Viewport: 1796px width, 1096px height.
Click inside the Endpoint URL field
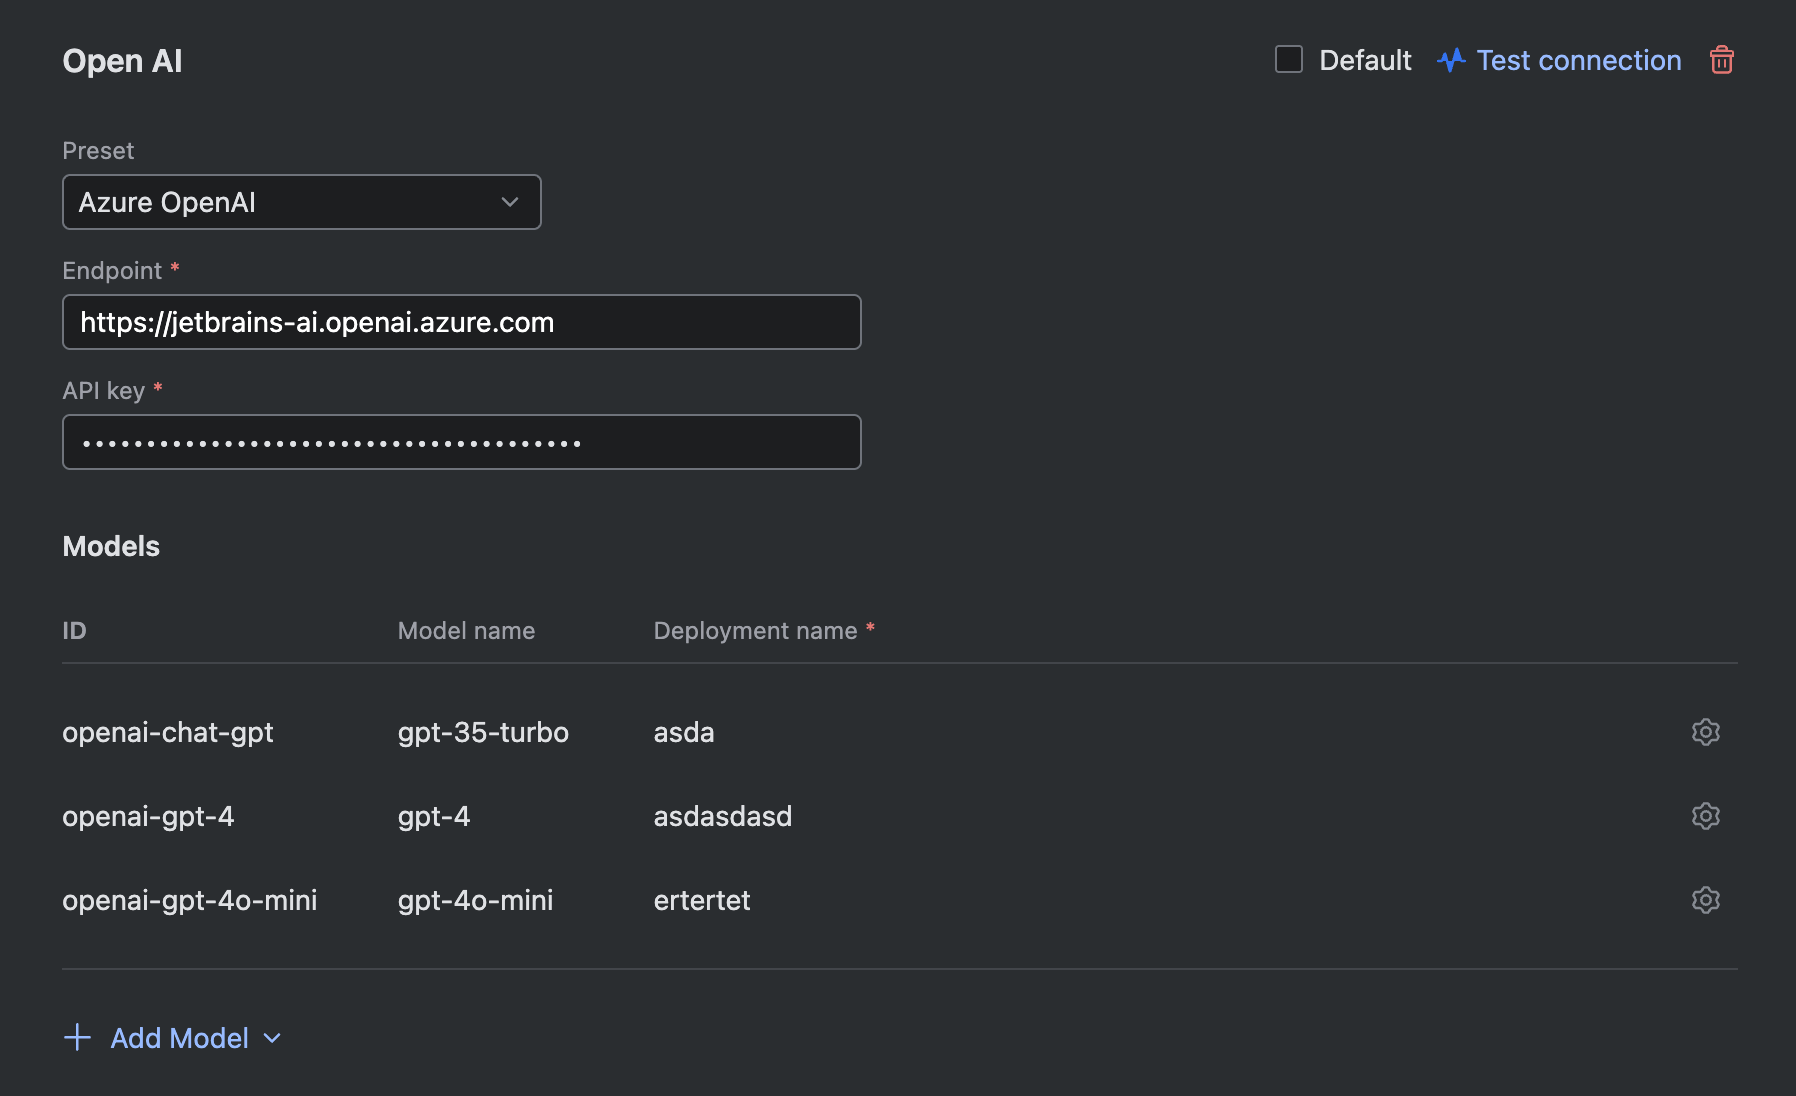[x=461, y=322]
